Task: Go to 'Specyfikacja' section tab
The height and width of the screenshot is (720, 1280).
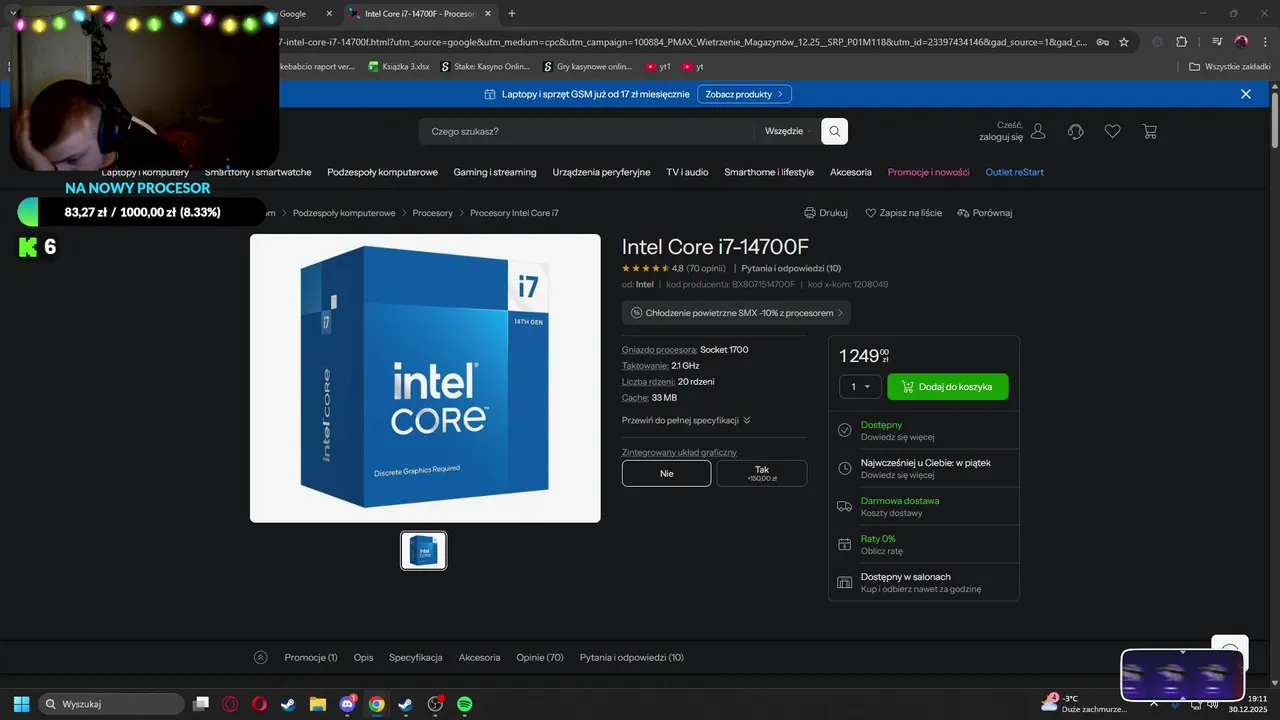Action: [416, 657]
